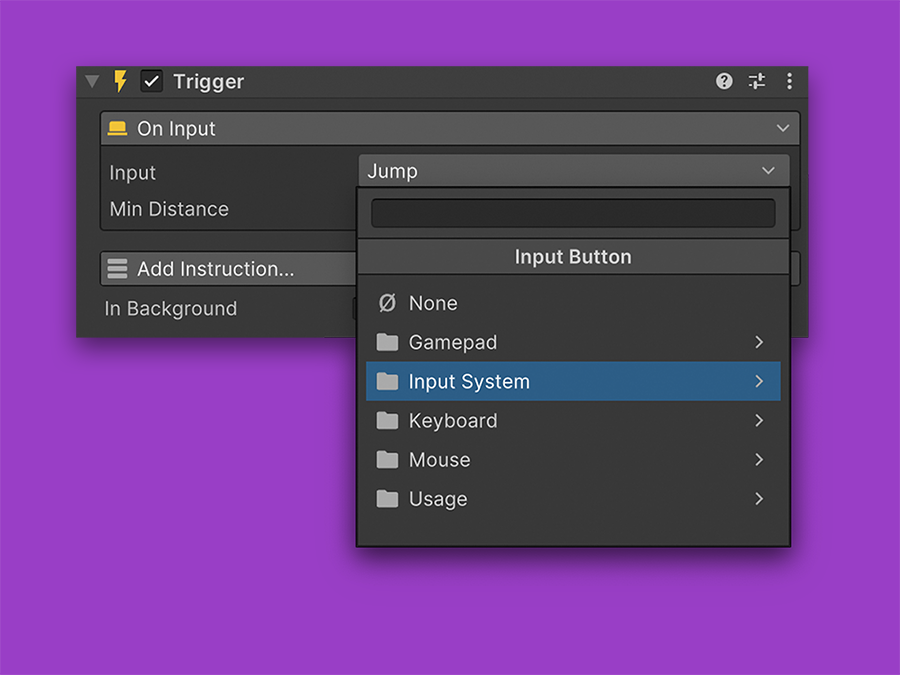
Task: Click the Usage folder icon
Action: point(387,499)
